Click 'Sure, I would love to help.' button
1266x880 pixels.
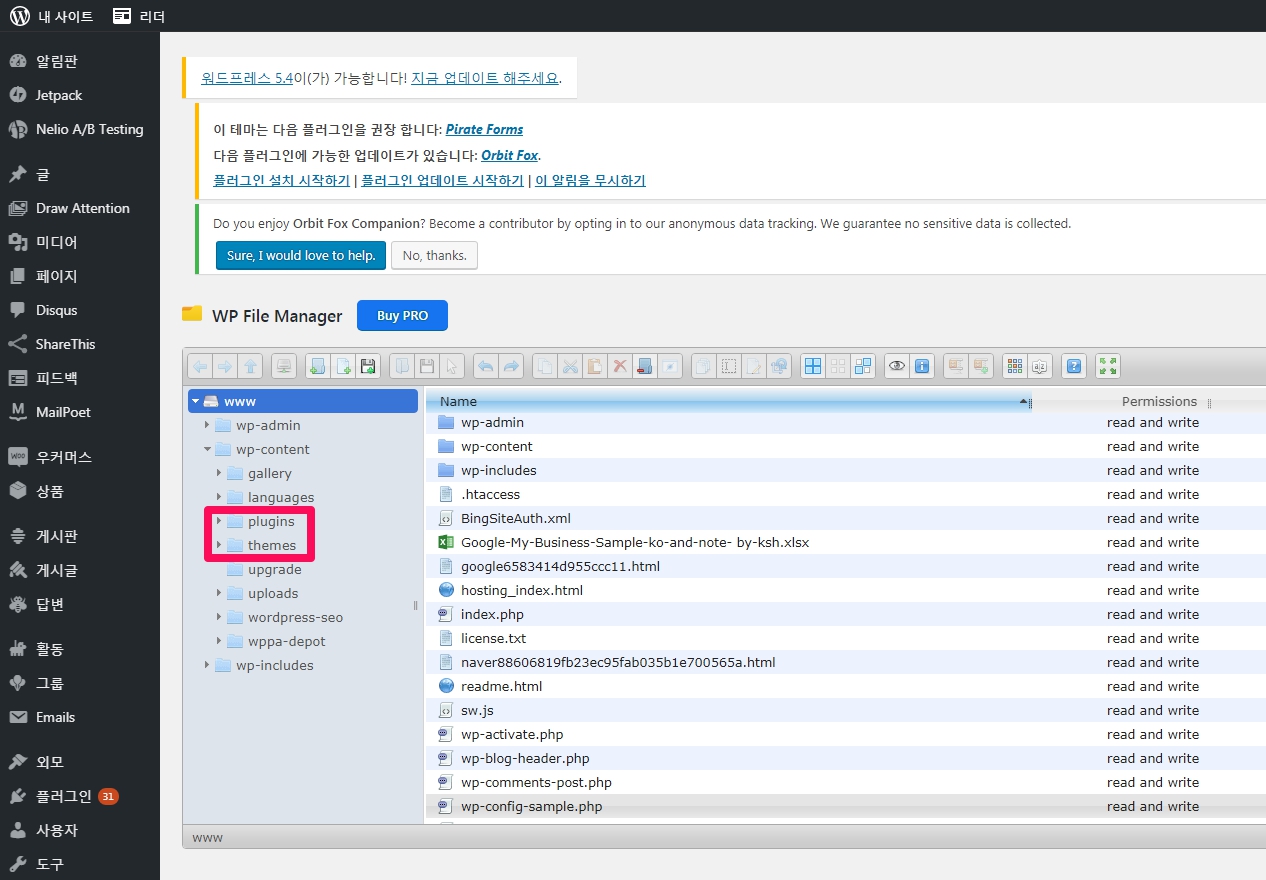(300, 255)
